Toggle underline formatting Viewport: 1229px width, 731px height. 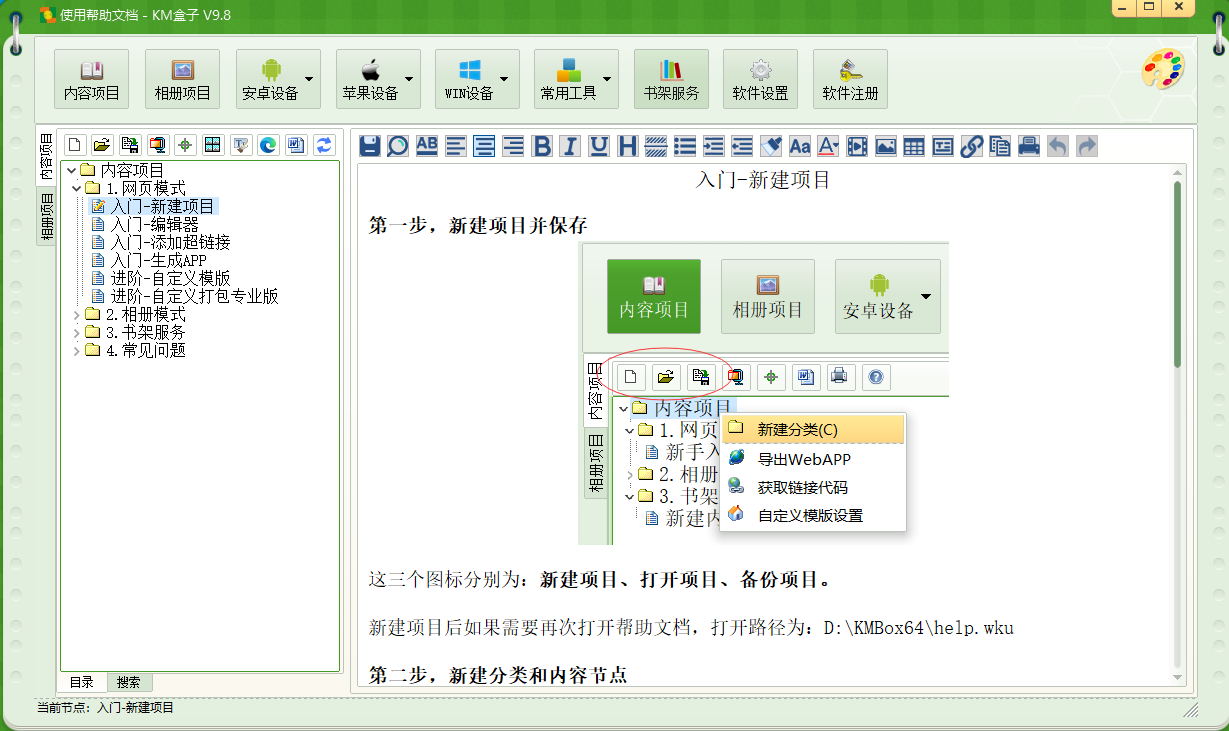tap(599, 146)
